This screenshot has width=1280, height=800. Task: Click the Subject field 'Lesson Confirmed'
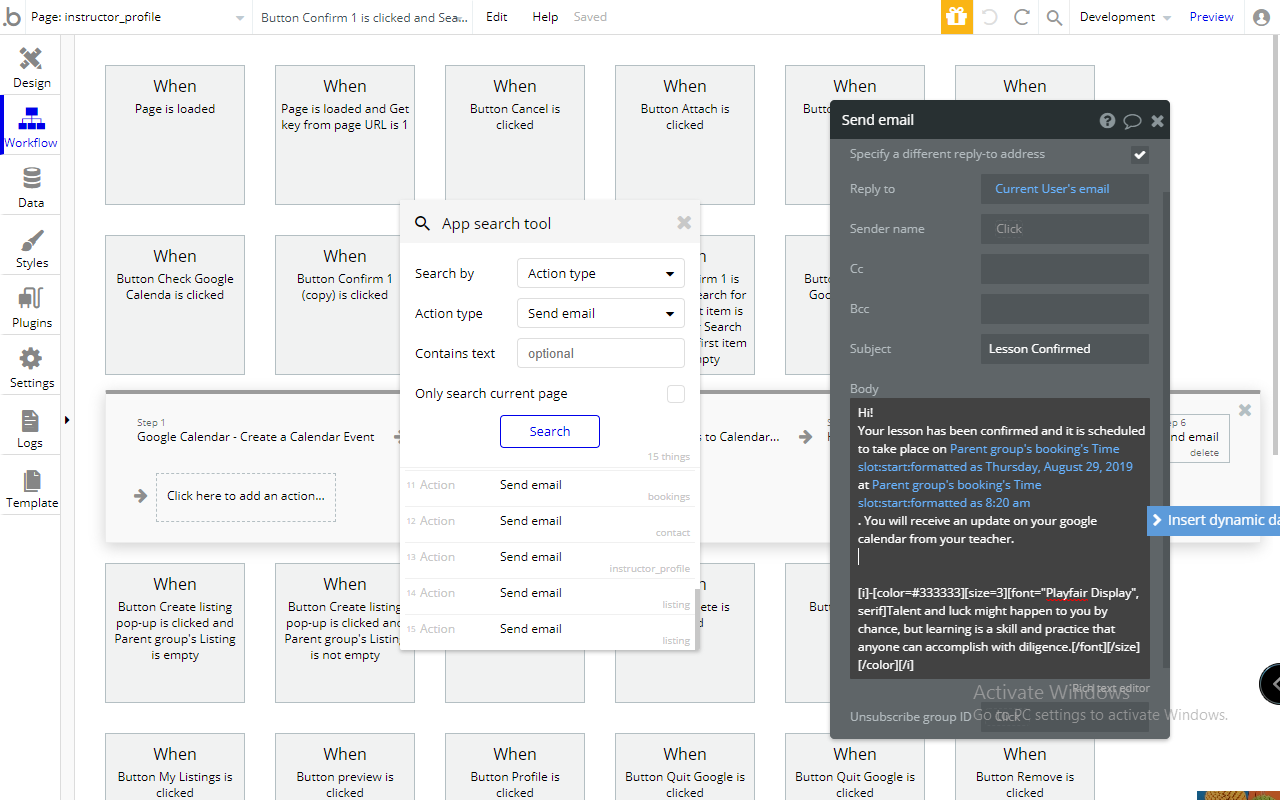pos(1065,349)
